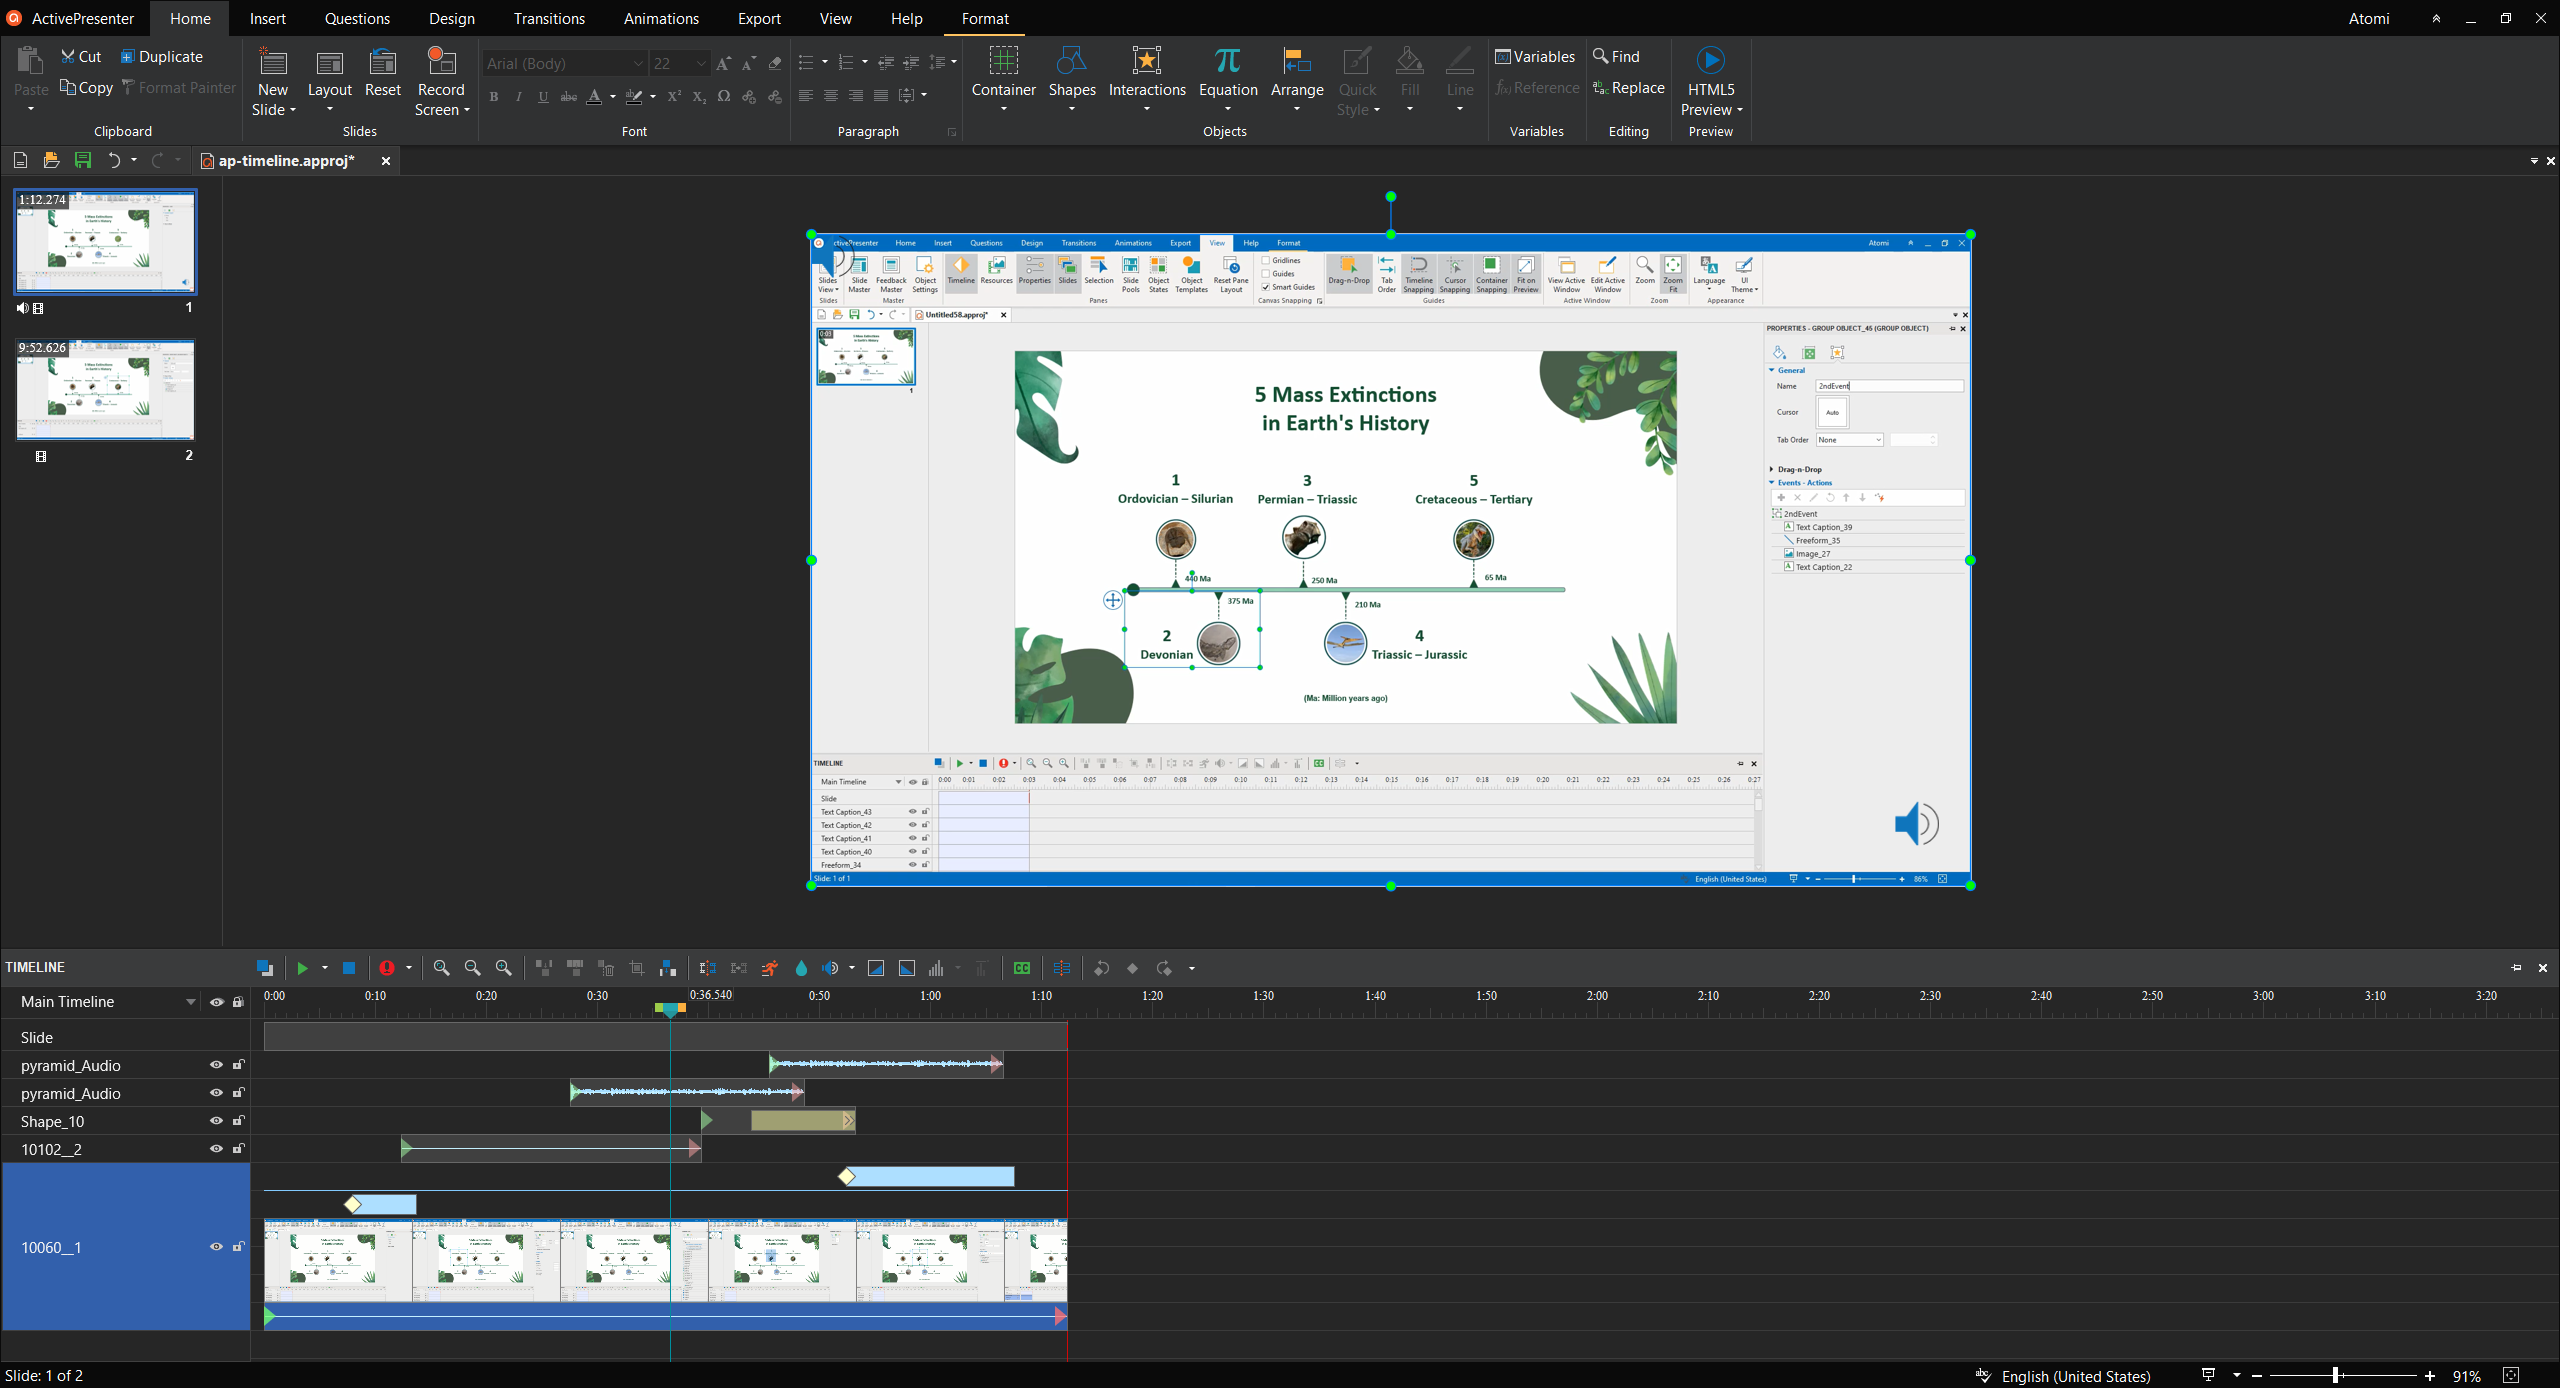Toggle lock for Main Timeline

click(238, 1002)
